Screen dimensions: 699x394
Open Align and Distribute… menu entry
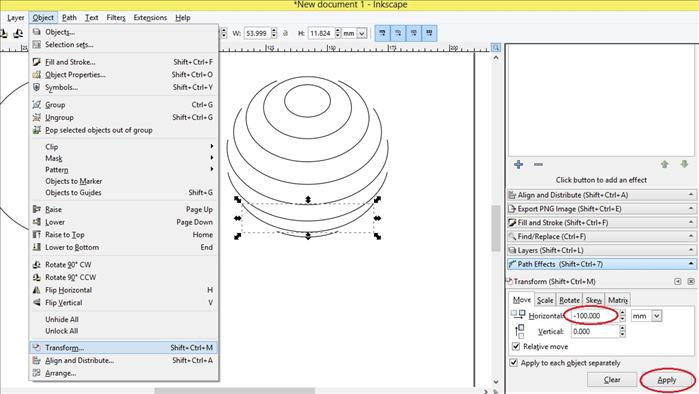pos(124,361)
